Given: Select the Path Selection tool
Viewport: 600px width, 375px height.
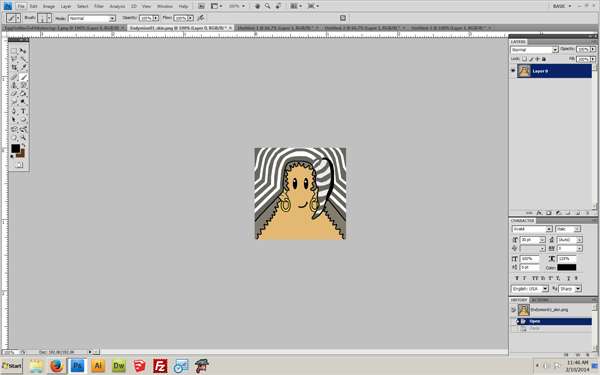Looking at the screenshot, I should tap(14, 119).
